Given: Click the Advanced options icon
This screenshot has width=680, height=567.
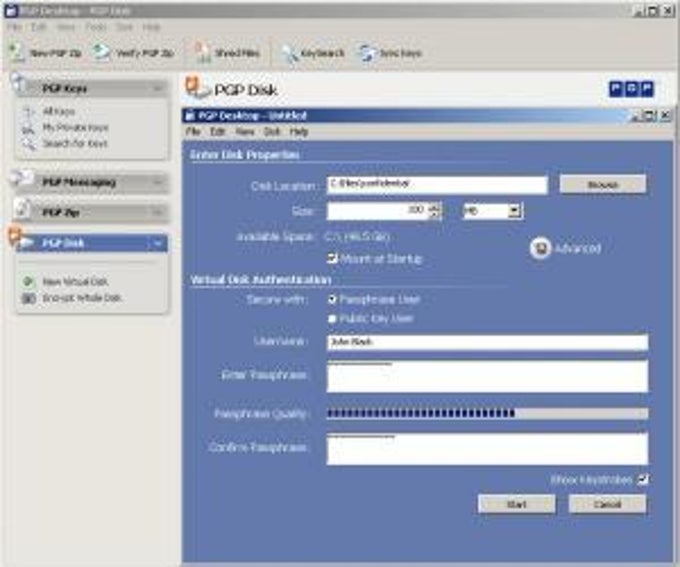Looking at the screenshot, I should pos(540,248).
